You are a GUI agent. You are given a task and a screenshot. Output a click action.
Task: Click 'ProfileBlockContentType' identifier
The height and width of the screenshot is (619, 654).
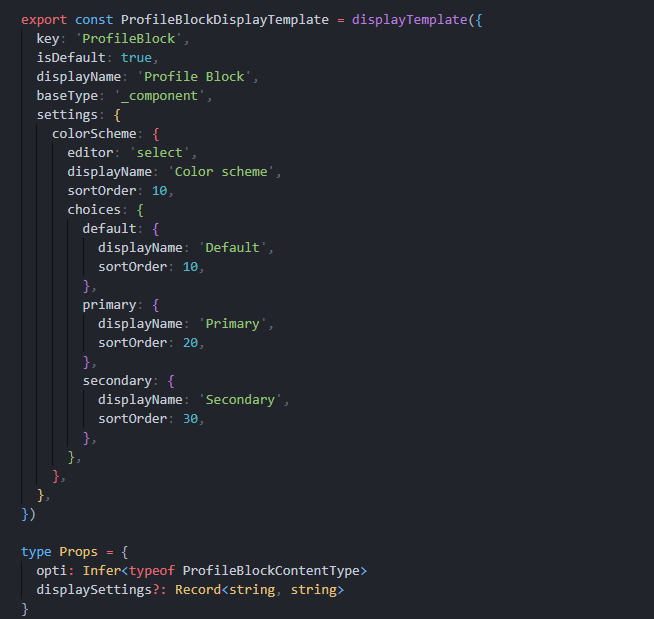[x=271, y=571]
